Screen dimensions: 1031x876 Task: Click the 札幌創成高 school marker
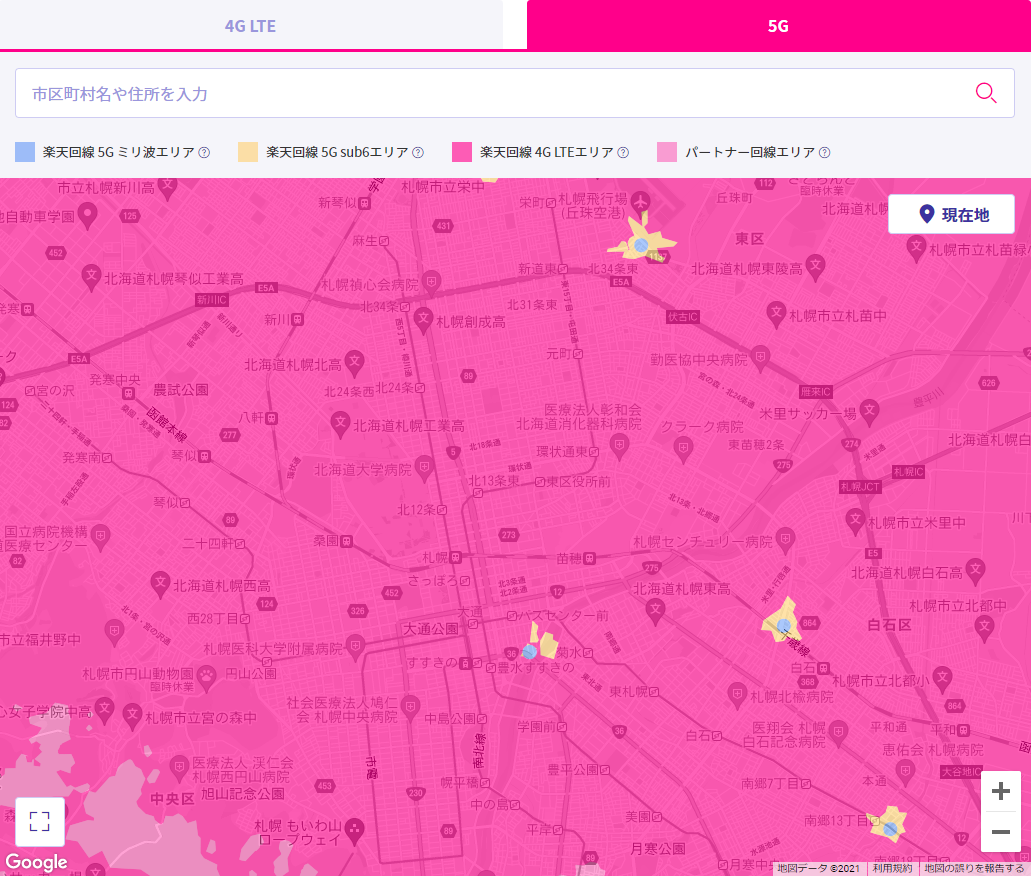[x=423, y=319]
